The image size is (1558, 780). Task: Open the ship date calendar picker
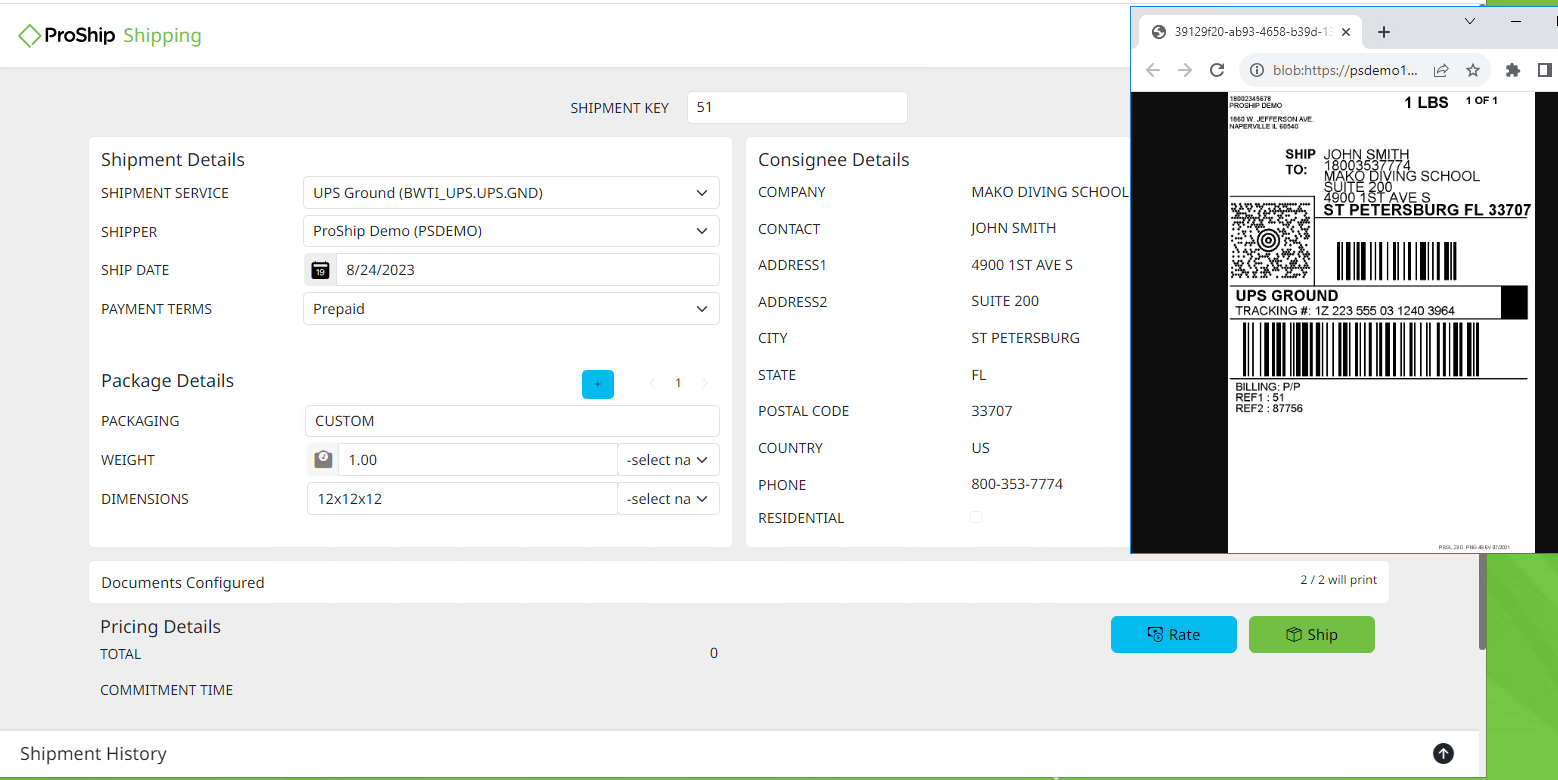320,269
